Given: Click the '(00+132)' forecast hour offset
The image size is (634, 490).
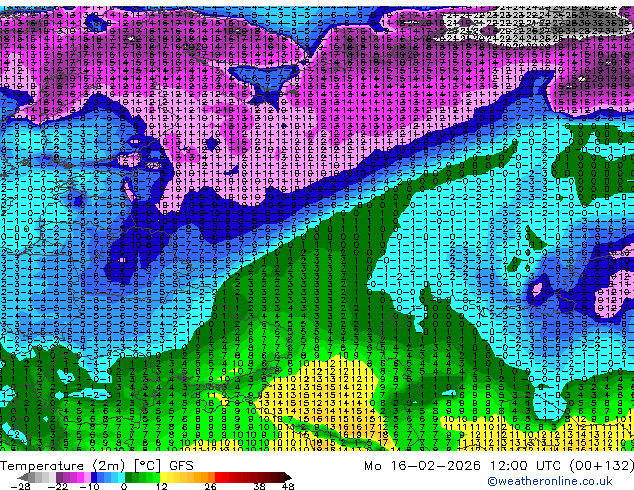Looking at the screenshot, I should [601, 466].
